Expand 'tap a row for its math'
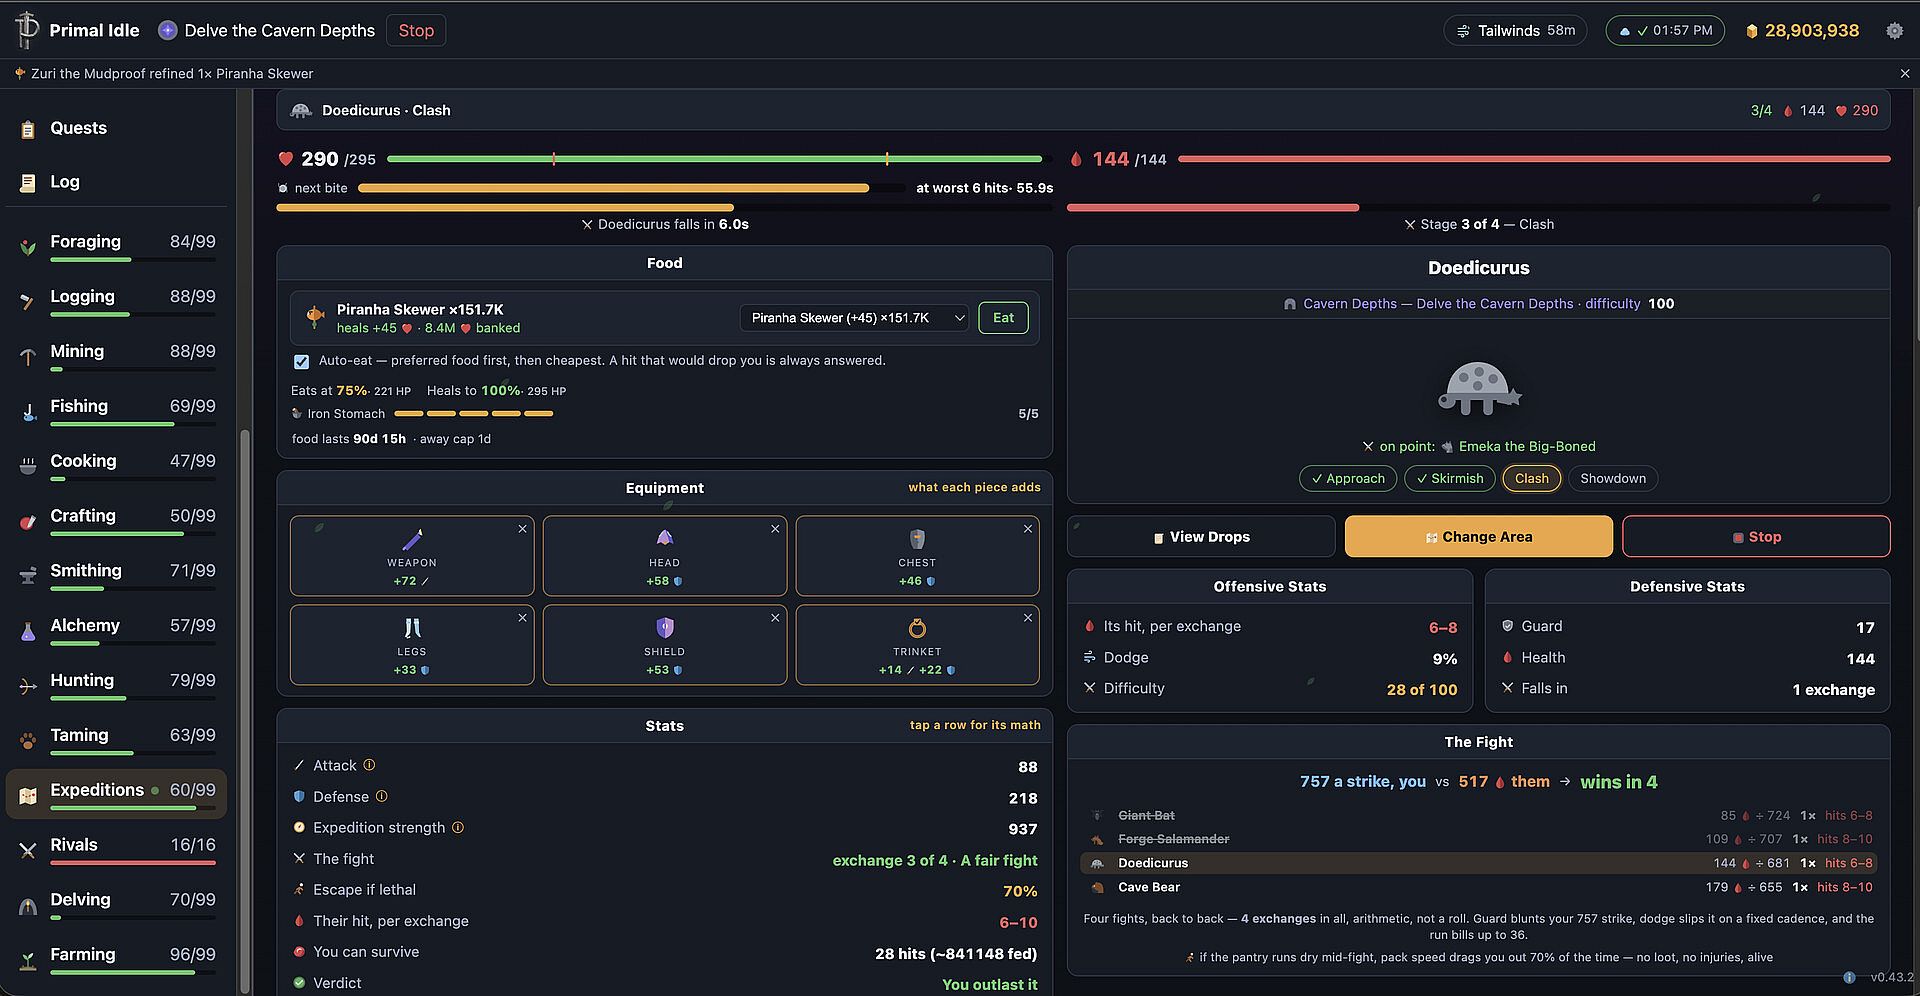This screenshot has width=1920, height=996. 975,725
